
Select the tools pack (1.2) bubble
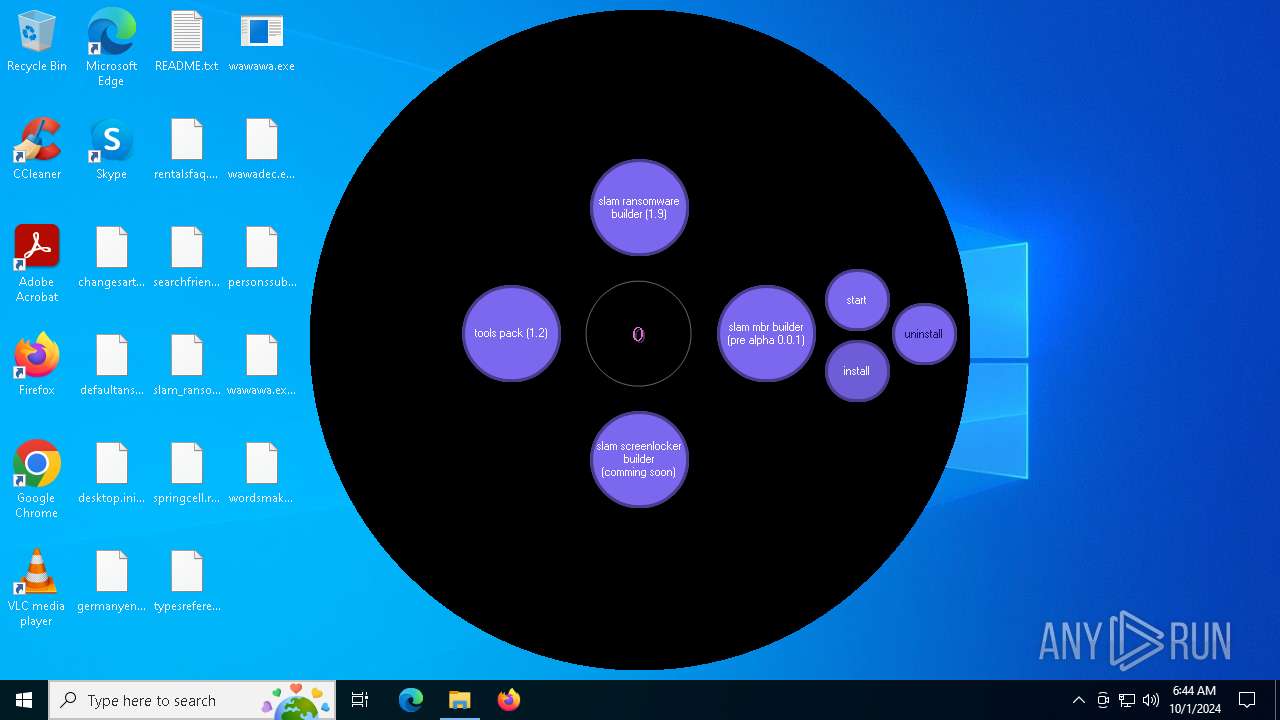click(511, 333)
